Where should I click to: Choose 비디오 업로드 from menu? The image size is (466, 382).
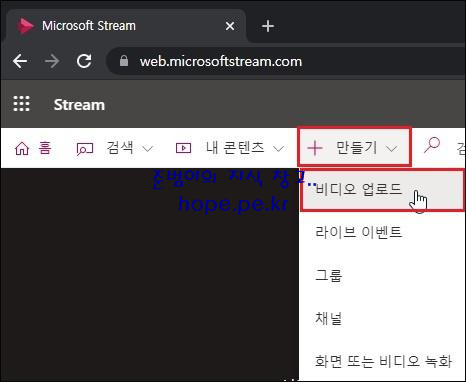(x=382, y=190)
